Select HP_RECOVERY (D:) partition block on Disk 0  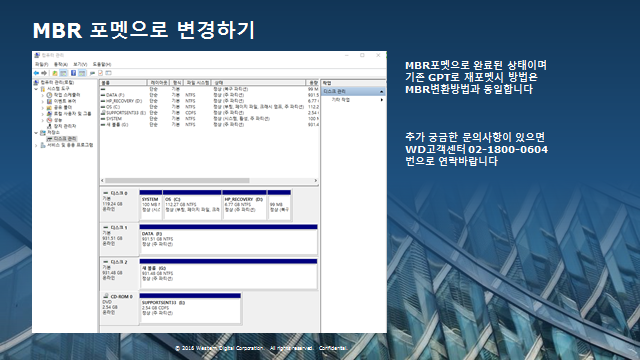244,205
